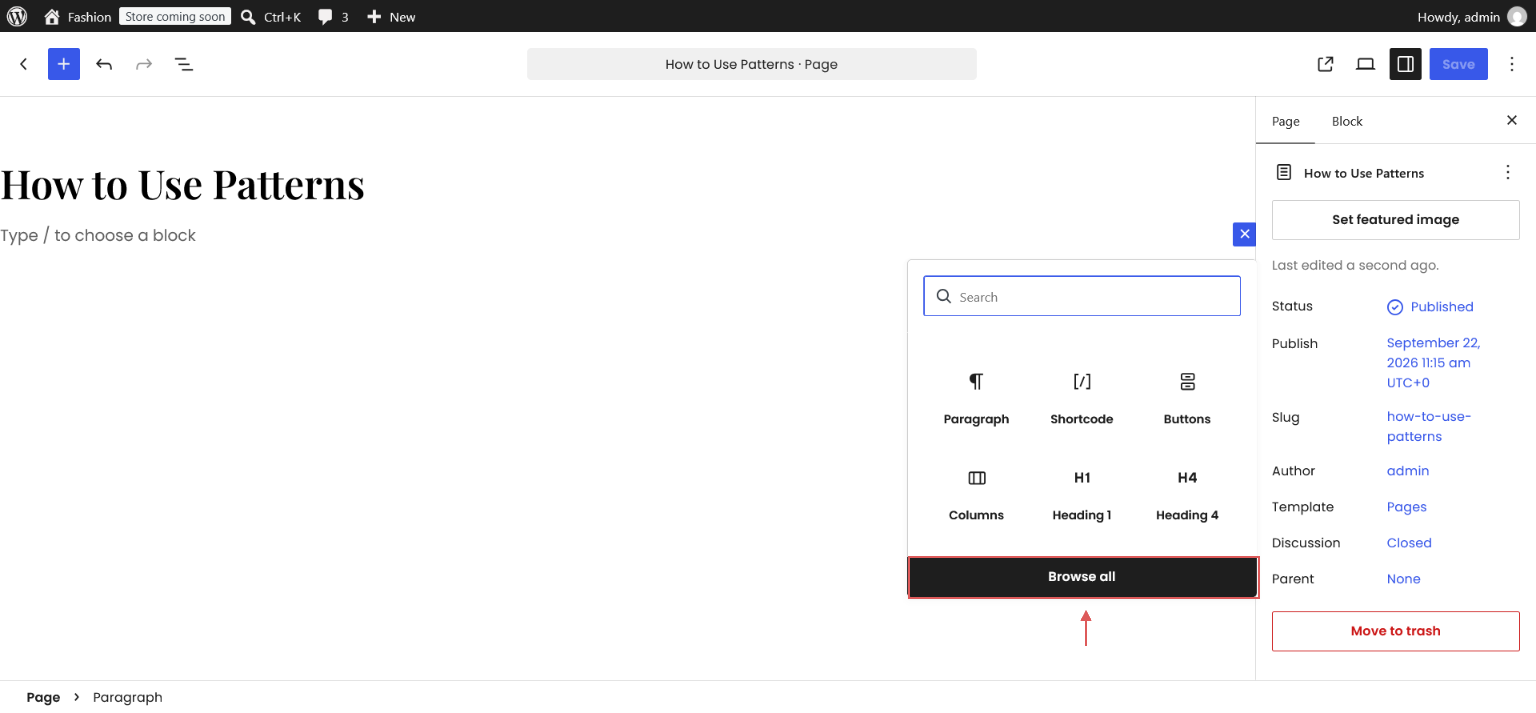Open actions menu for How to Use Patterns
This screenshot has height=713, width=1536.
(x=1508, y=173)
